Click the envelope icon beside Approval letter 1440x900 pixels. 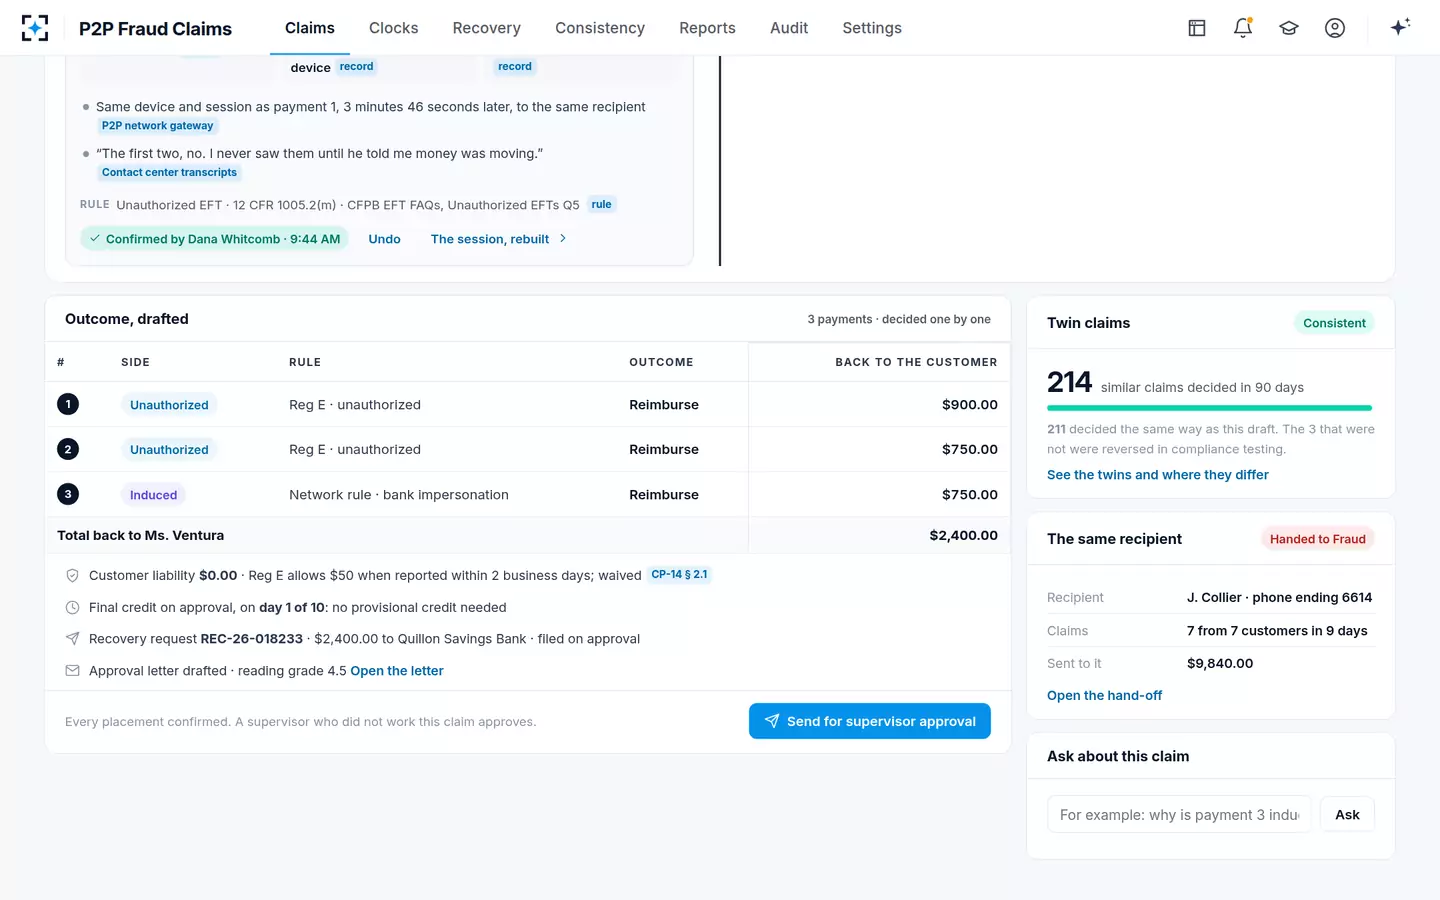(72, 671)
